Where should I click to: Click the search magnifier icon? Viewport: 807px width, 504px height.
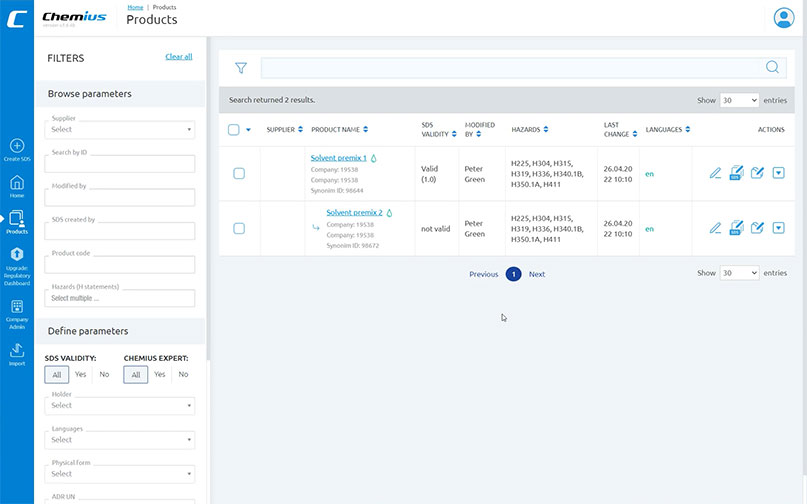pos(771,67)
